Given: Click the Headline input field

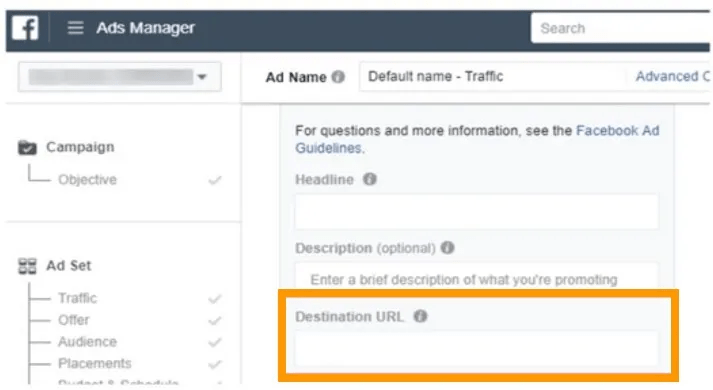Looking at the screenshot, I should click(x=477, y=211).
